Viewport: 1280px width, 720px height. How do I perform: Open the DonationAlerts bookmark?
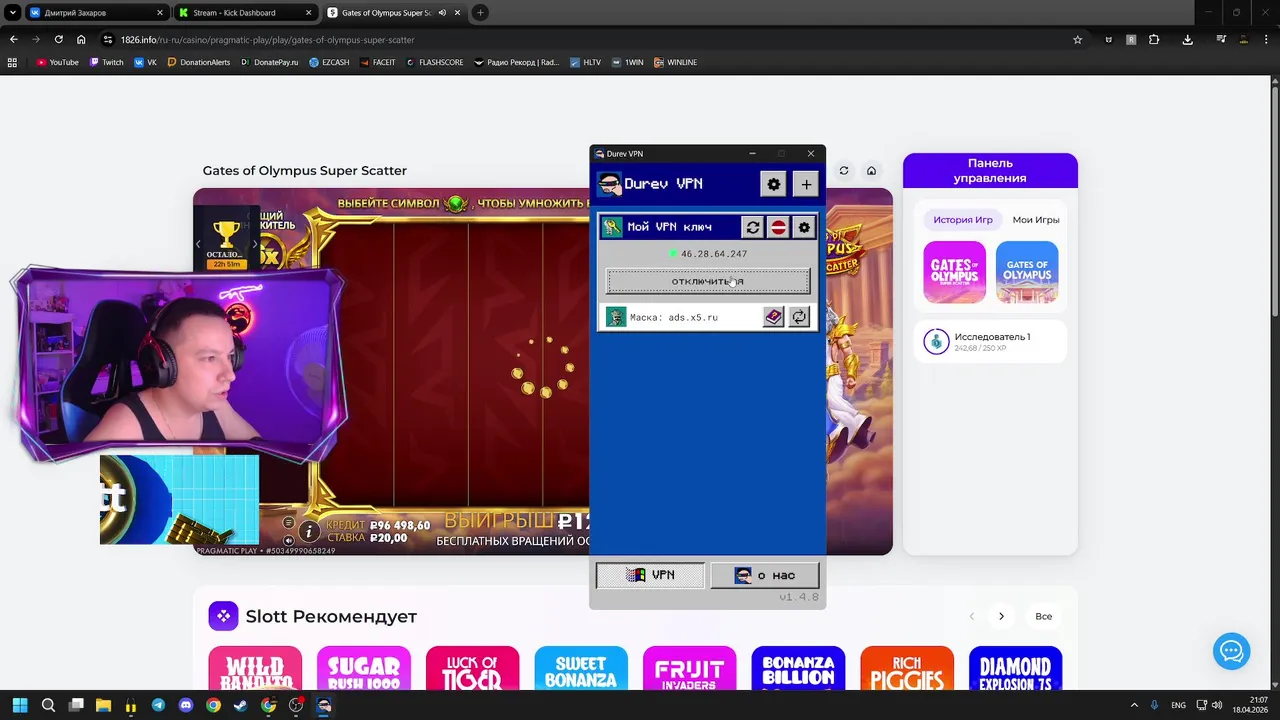[x=198, y=62]
